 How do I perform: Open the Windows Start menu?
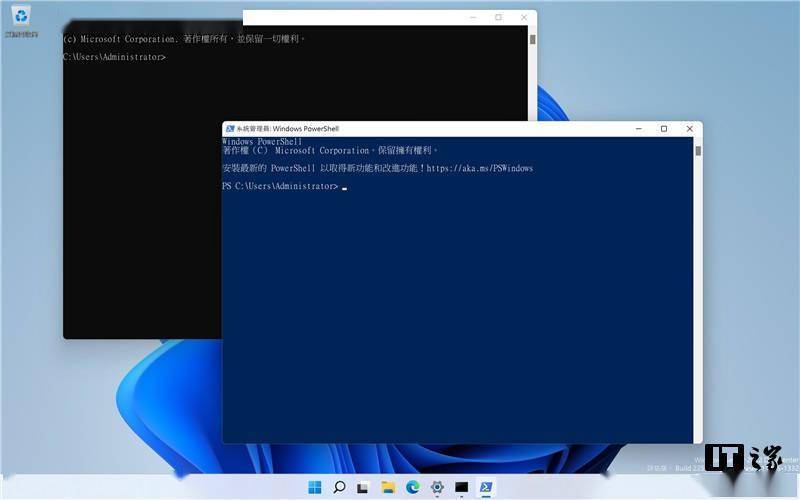[315, 487]
